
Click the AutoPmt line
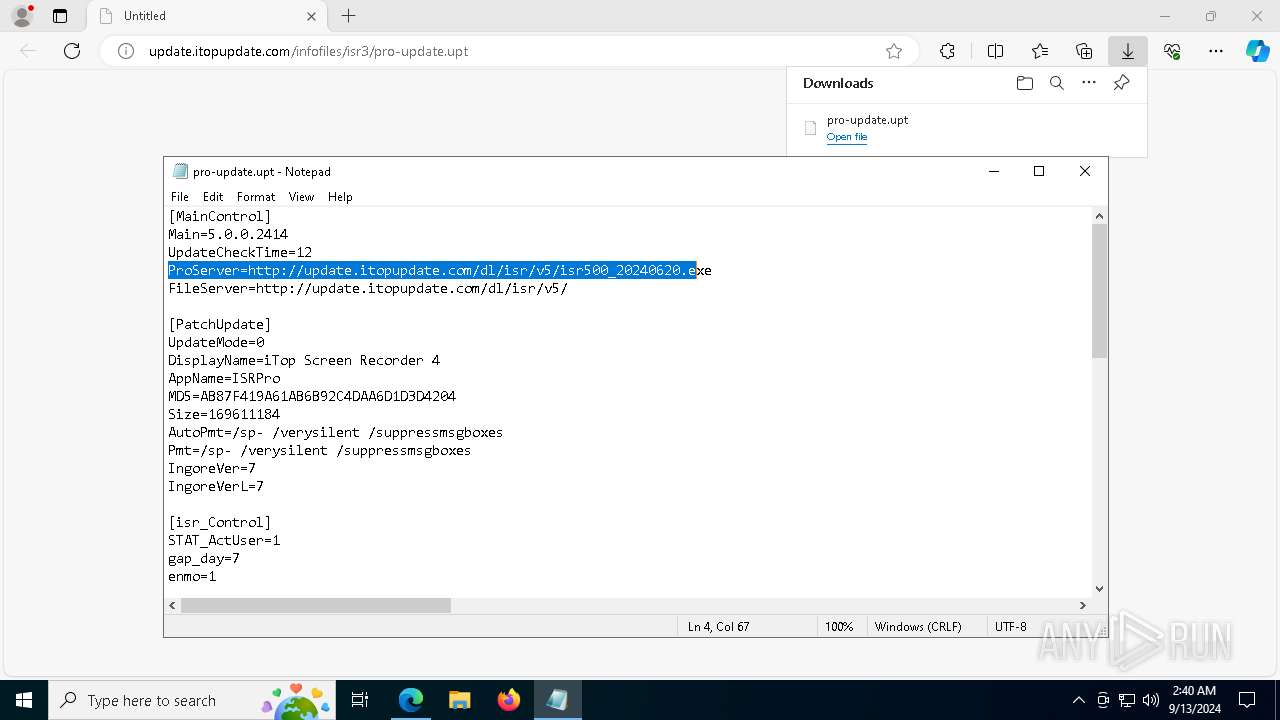[x=336, y=432]
